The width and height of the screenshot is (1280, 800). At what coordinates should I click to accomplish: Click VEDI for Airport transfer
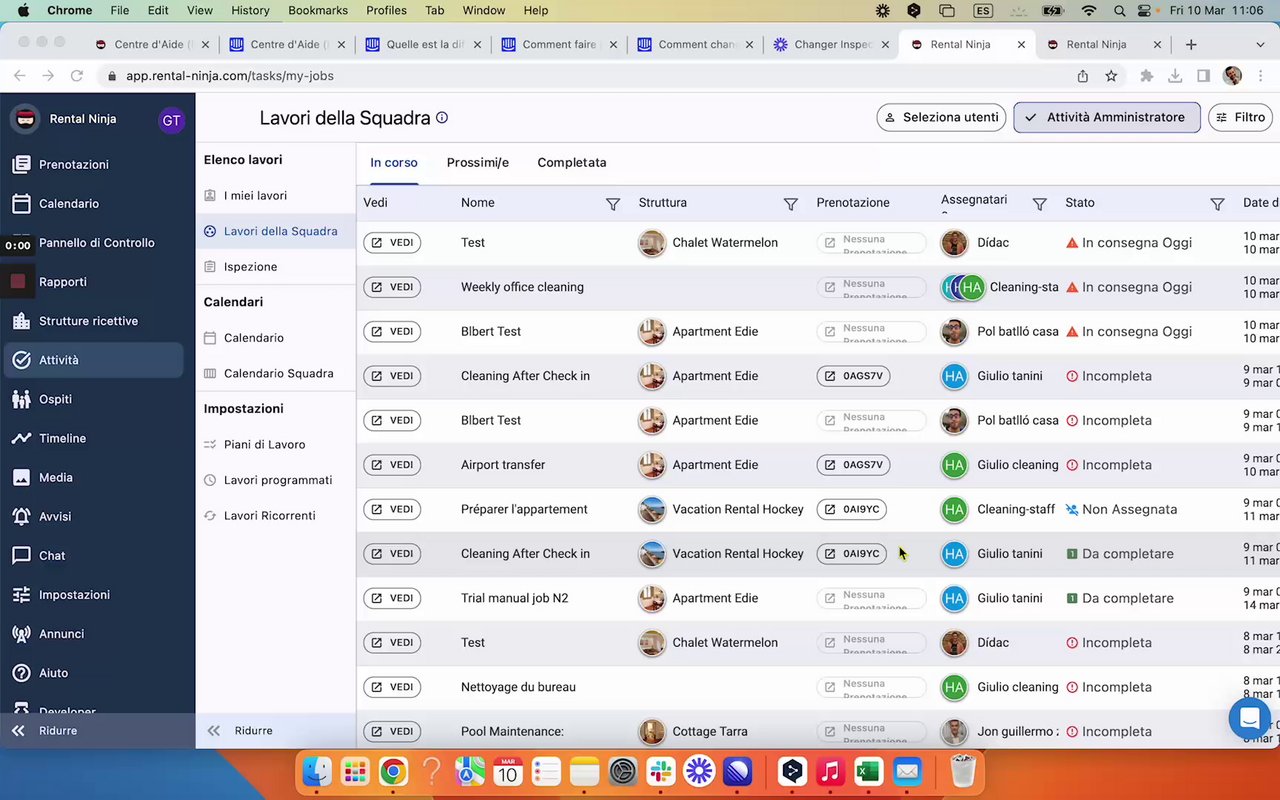pyautogui.click(x=392, y=465)
